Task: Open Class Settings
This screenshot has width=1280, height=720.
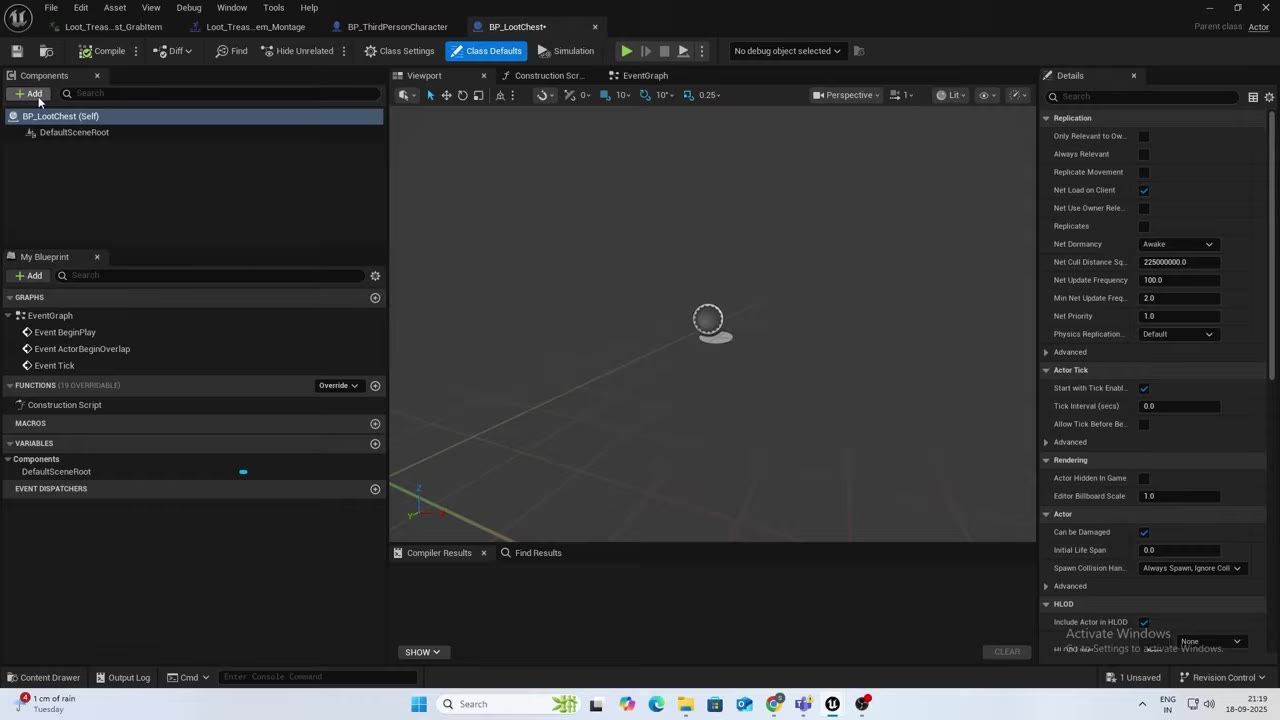Action: 399,51
